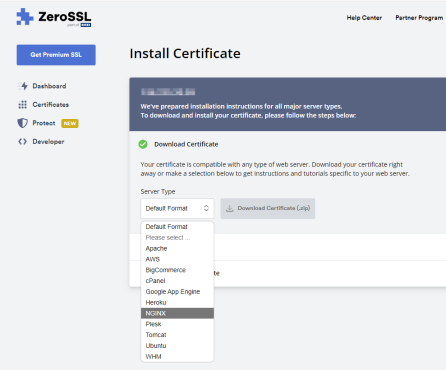Toggle the Server Type dropdown arrows
Viewport: 446px width, 370px height.
point(206,208)
